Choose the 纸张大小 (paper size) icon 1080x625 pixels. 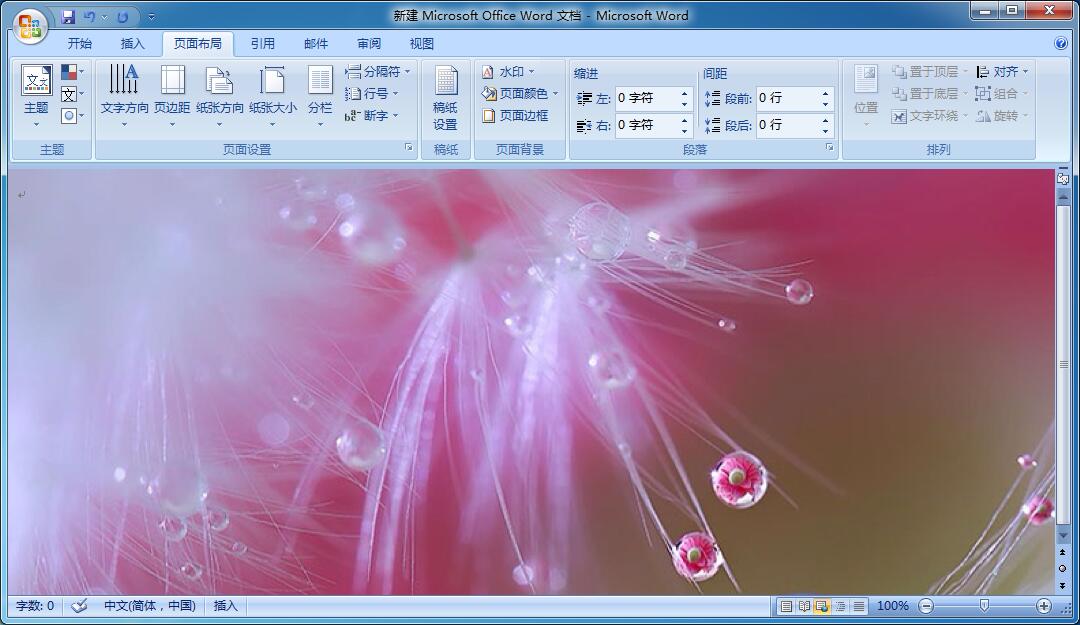[x=272, y=94]
